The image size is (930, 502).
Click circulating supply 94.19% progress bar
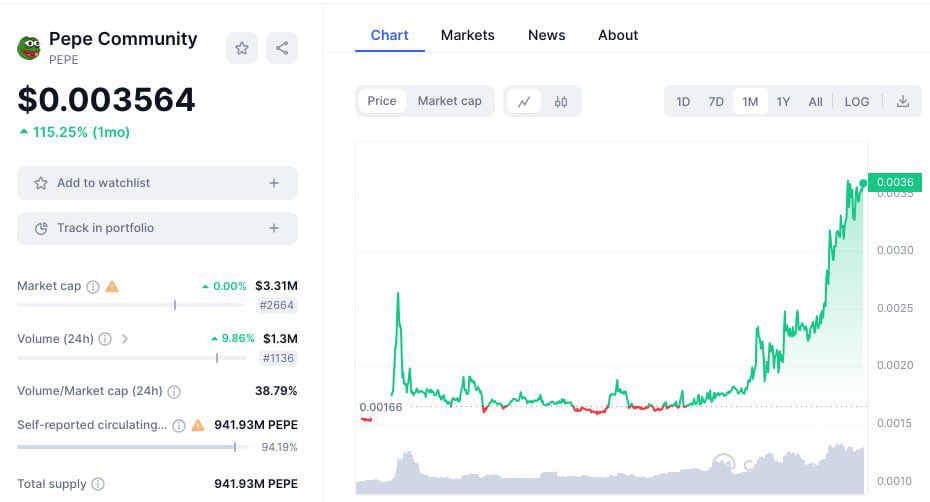click(x=133, y=447)
